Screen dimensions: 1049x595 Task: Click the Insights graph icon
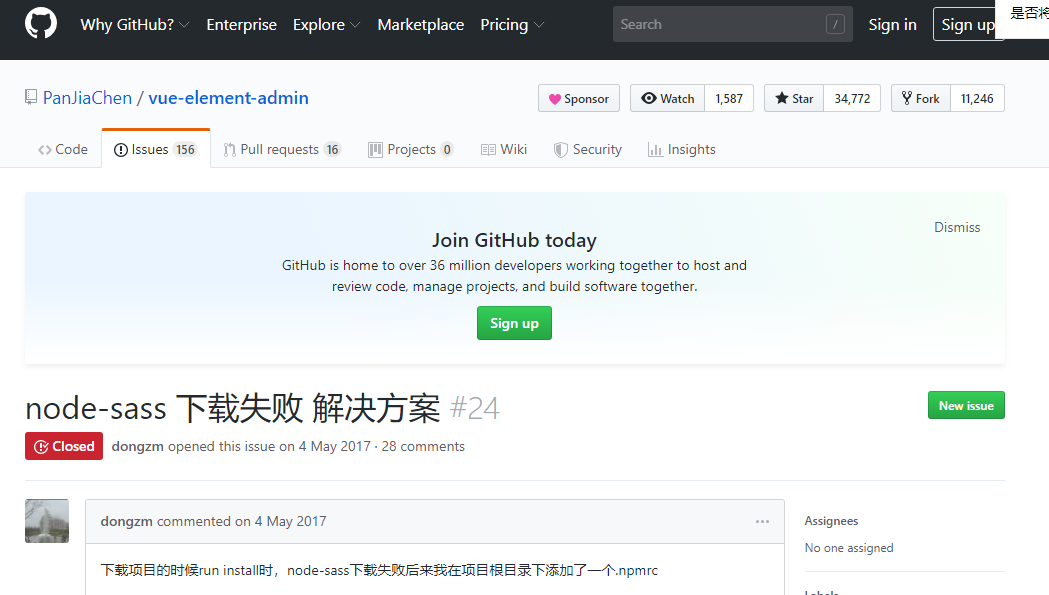(655, 150)
